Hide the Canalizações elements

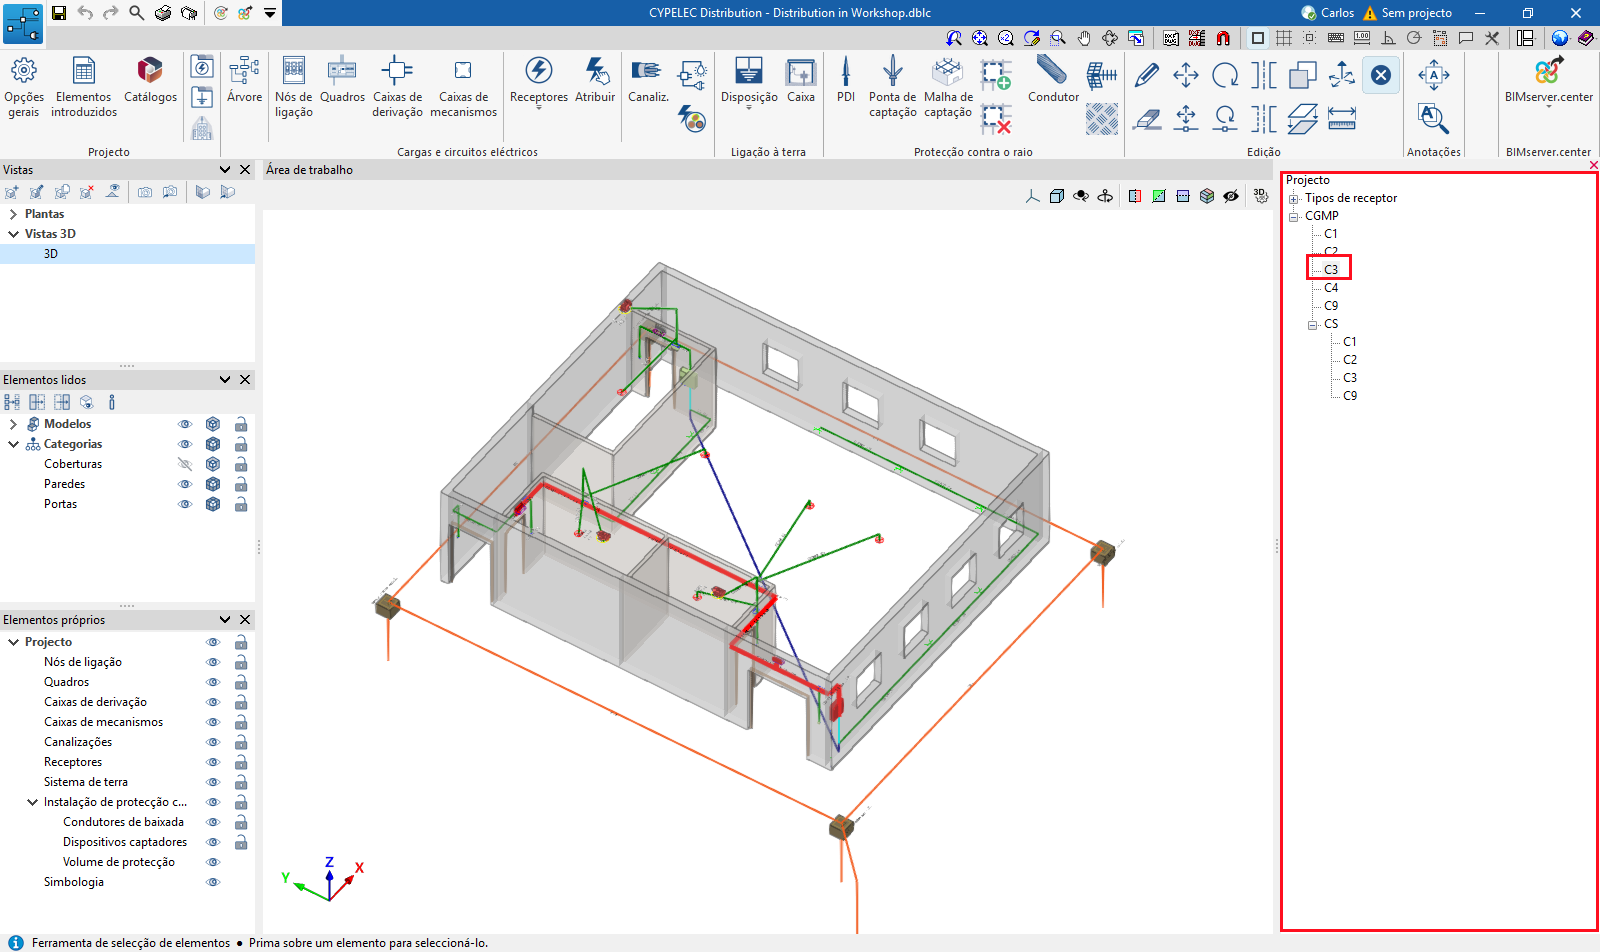212,742
